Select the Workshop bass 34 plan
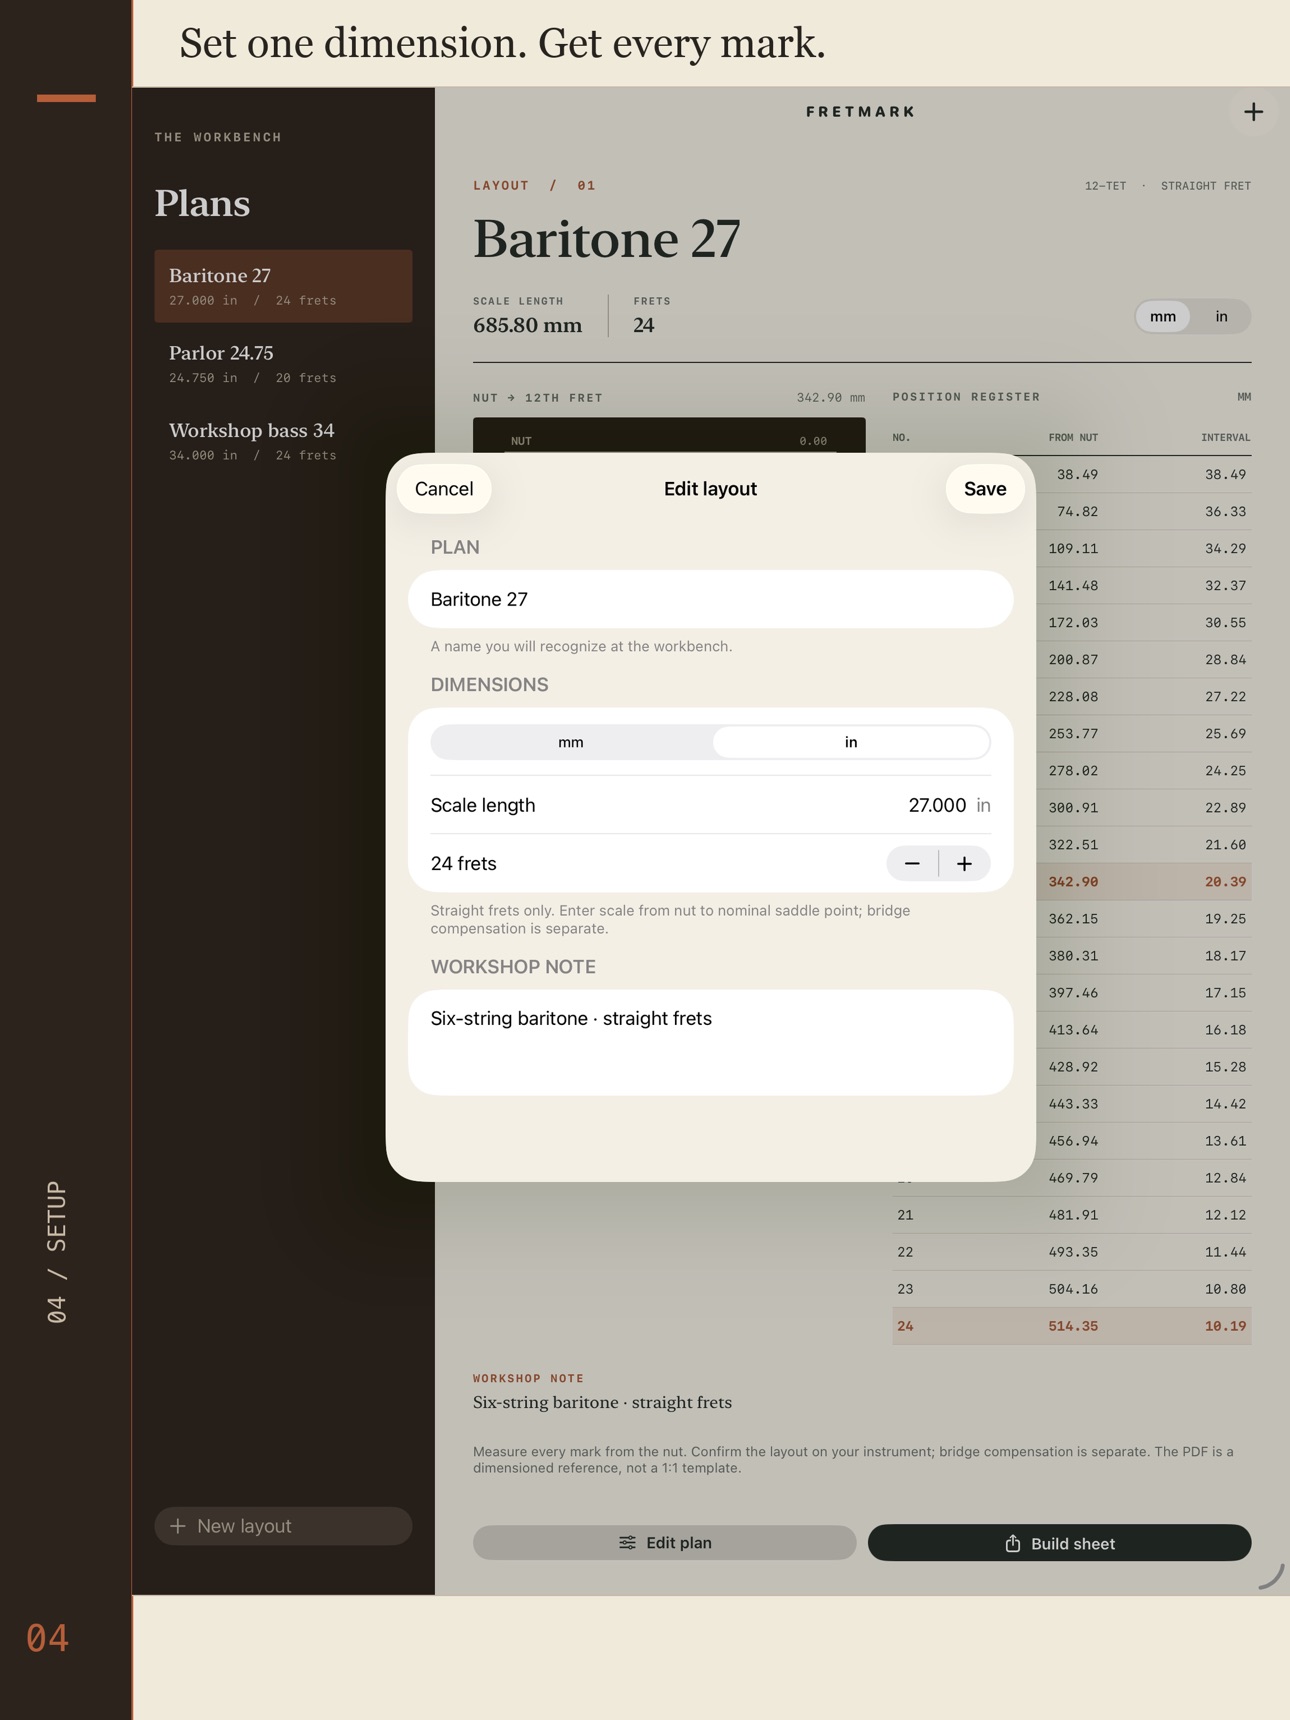Image resolution: width=1290 pixels, height=1720 pixels. click(283, 441)
